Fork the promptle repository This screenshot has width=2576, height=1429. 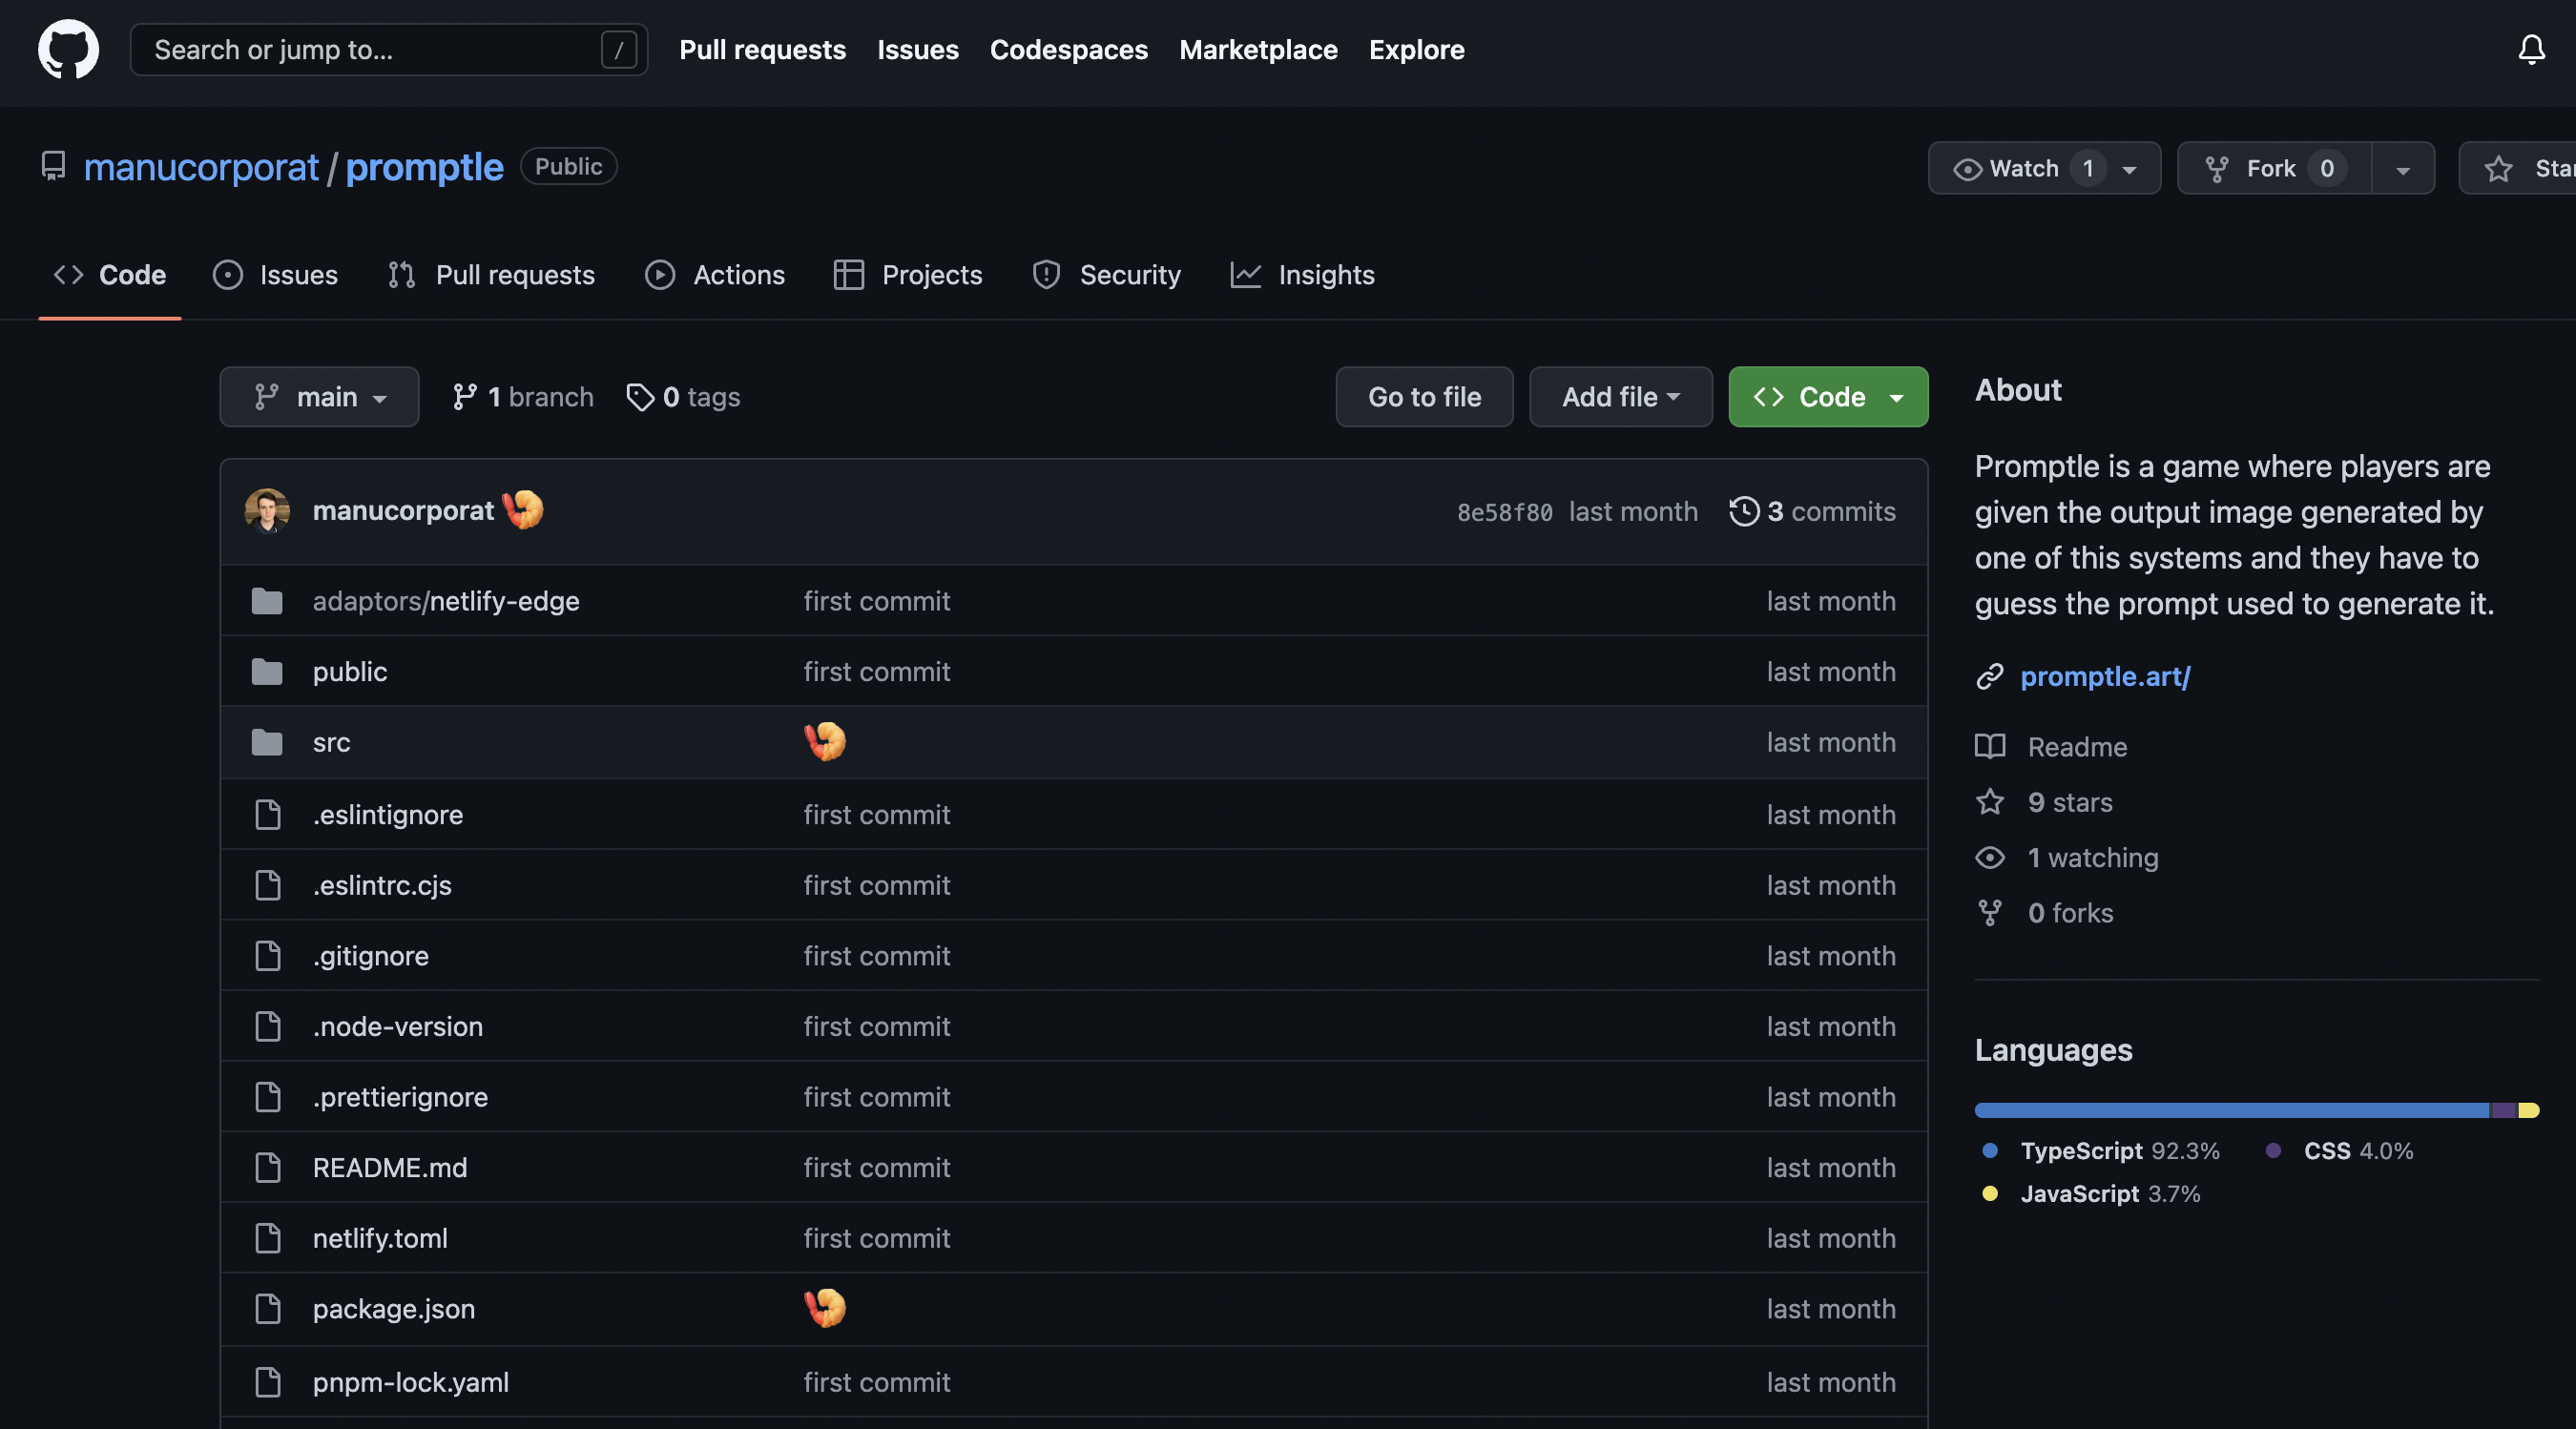tap(2270, 168)
